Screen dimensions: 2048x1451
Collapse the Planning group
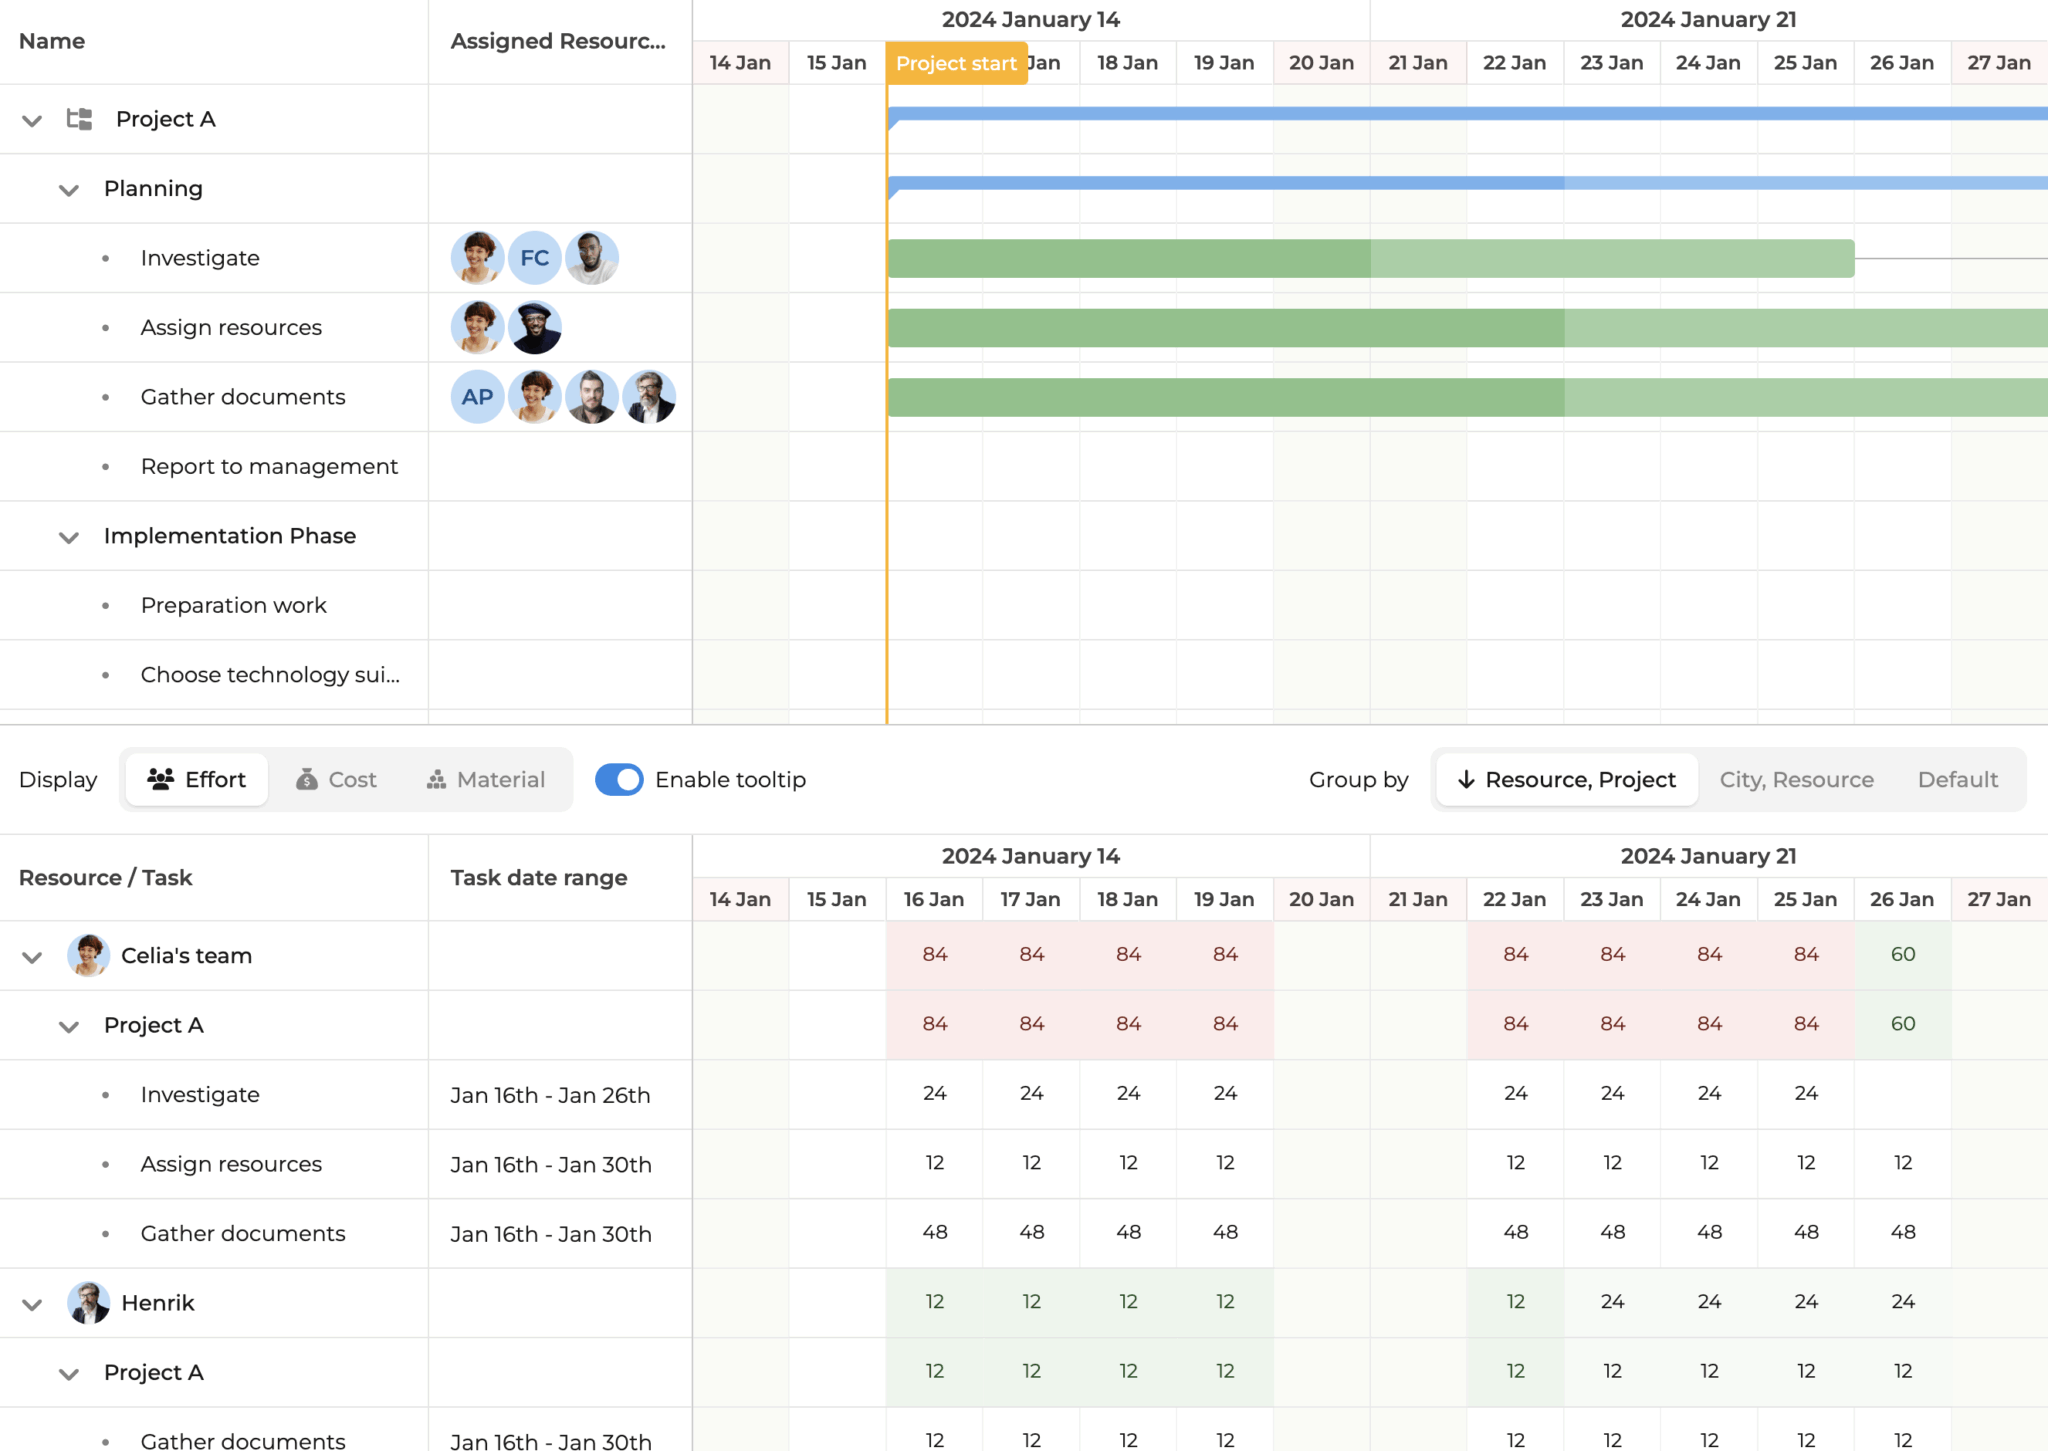(x=68, y=189)
